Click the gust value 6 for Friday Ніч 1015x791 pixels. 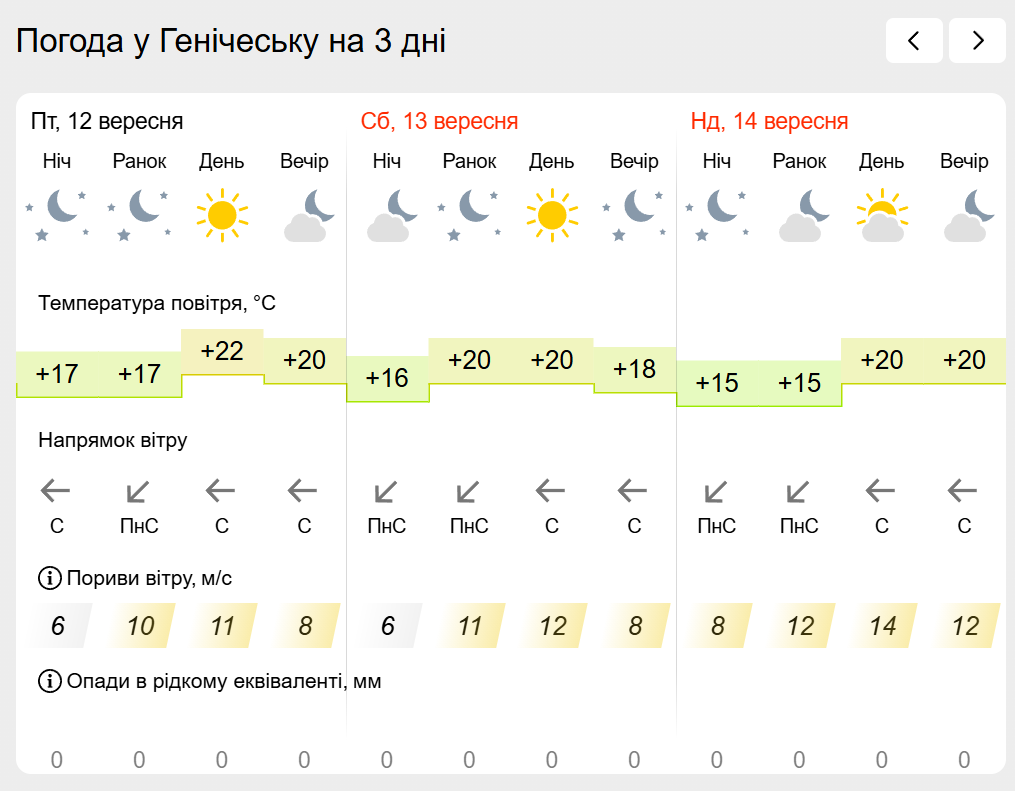click(58, 626)
